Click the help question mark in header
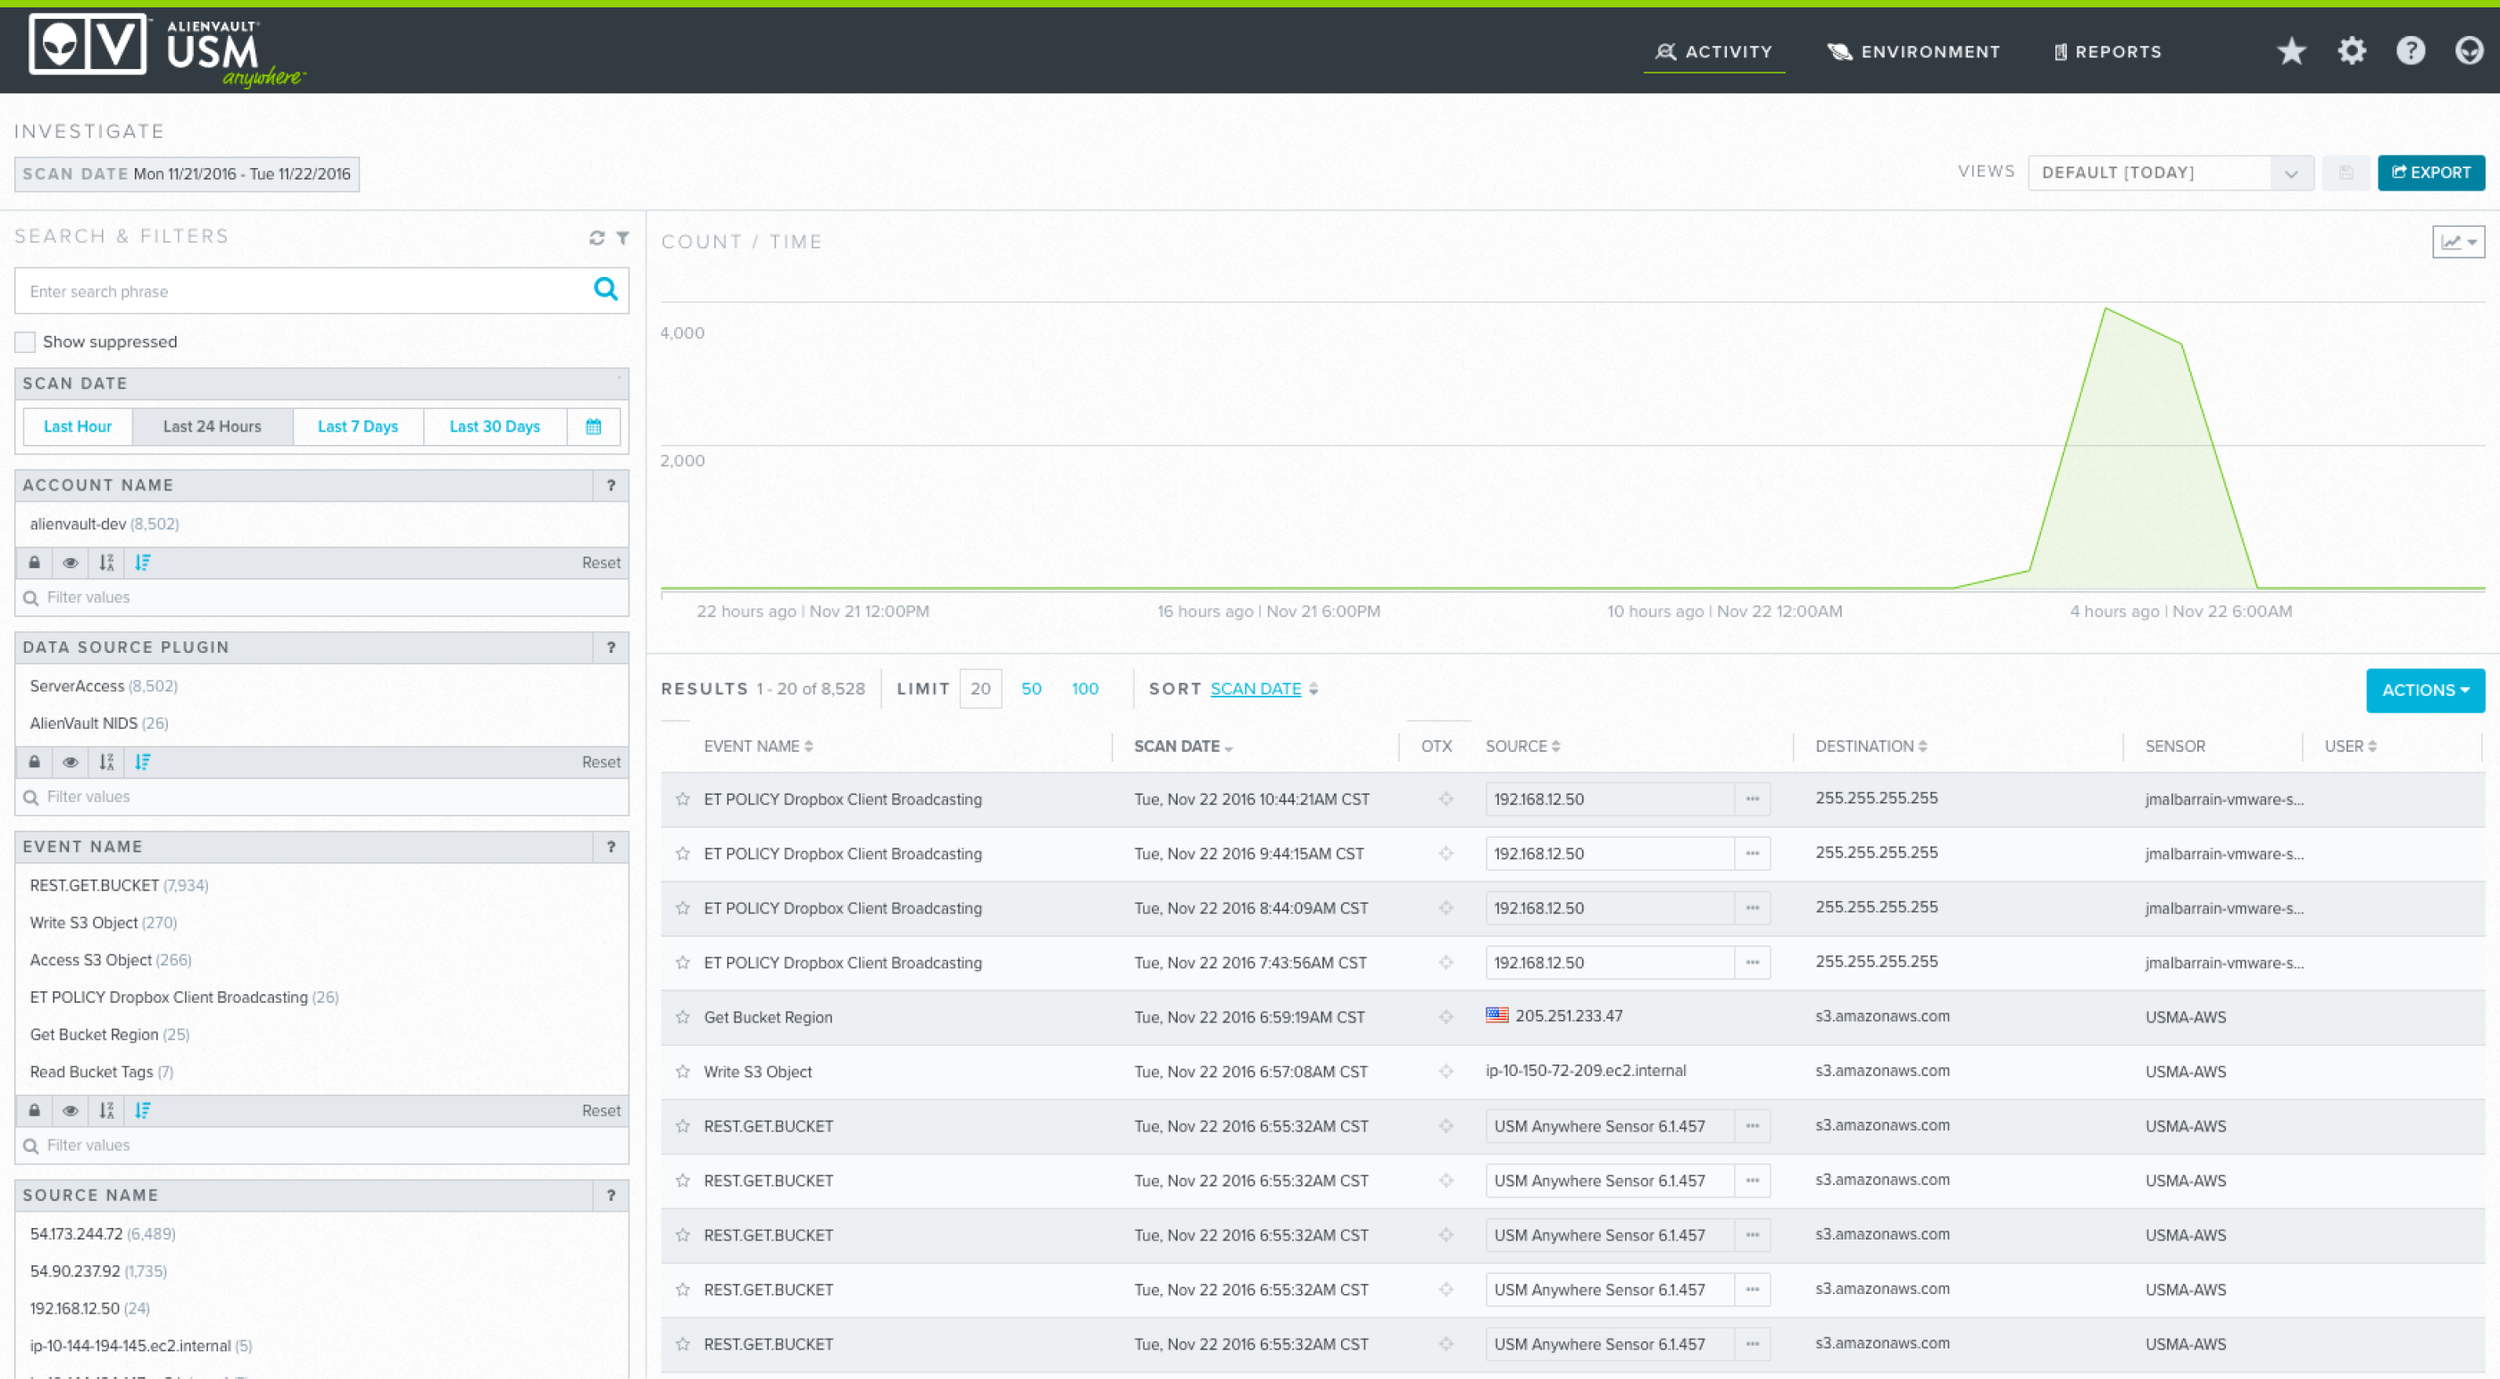The height and width of the screenshot is (1379, 2500). click(x=2410, y=51)
